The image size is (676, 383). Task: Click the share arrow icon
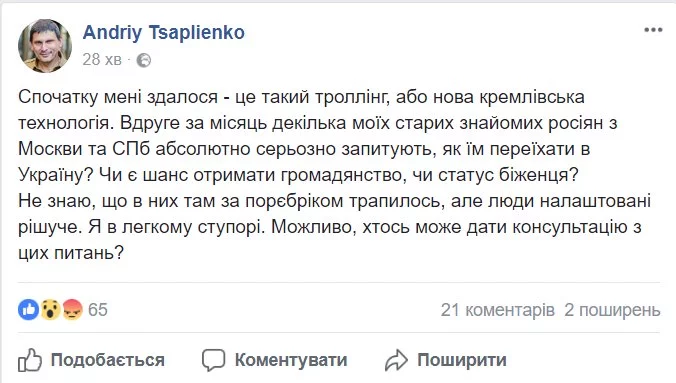[396, 361]
